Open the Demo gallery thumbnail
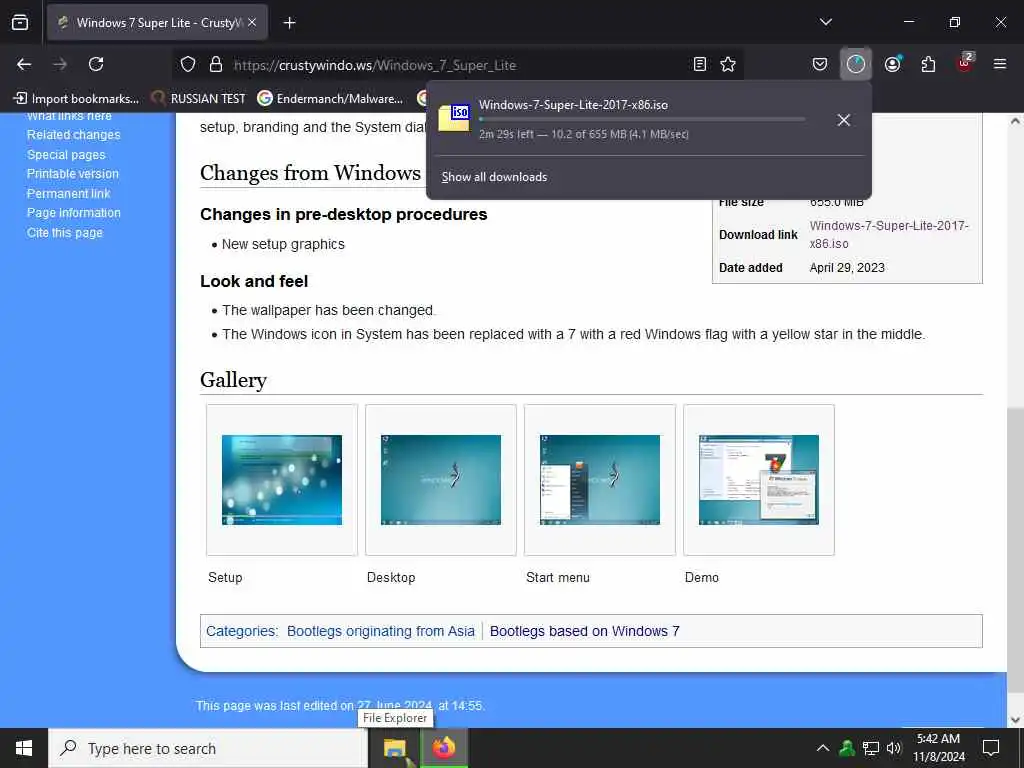This screenshot has height=768, width=1024. (759, 480)
